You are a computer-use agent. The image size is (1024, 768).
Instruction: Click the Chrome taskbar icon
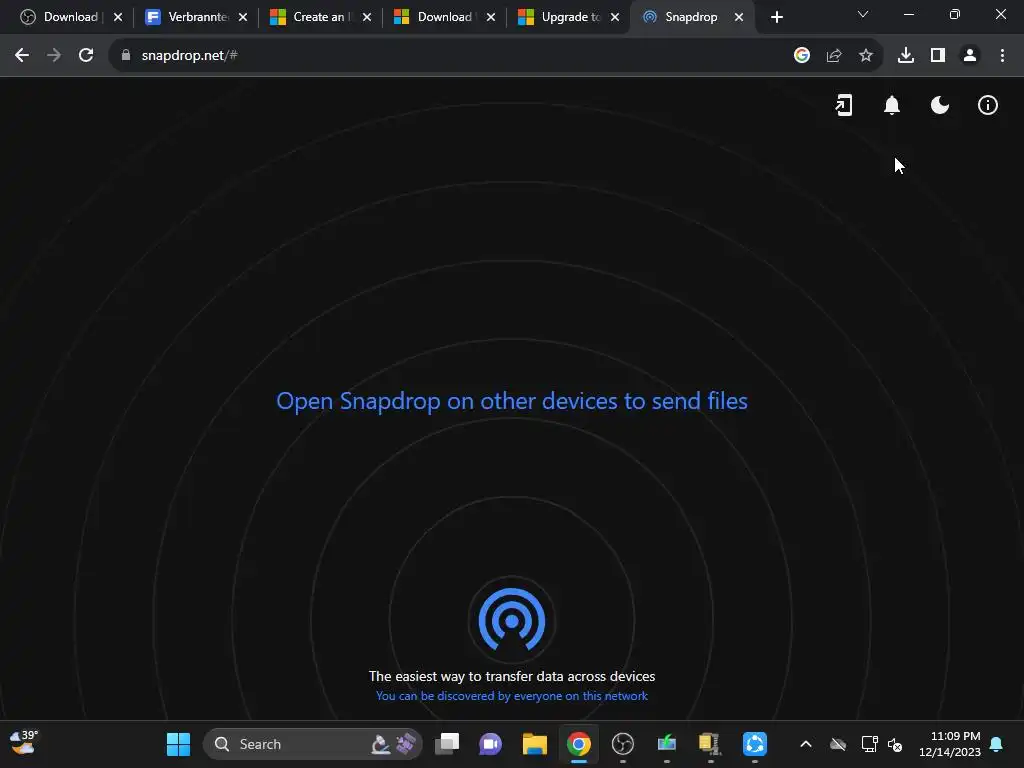pos(579,744)
